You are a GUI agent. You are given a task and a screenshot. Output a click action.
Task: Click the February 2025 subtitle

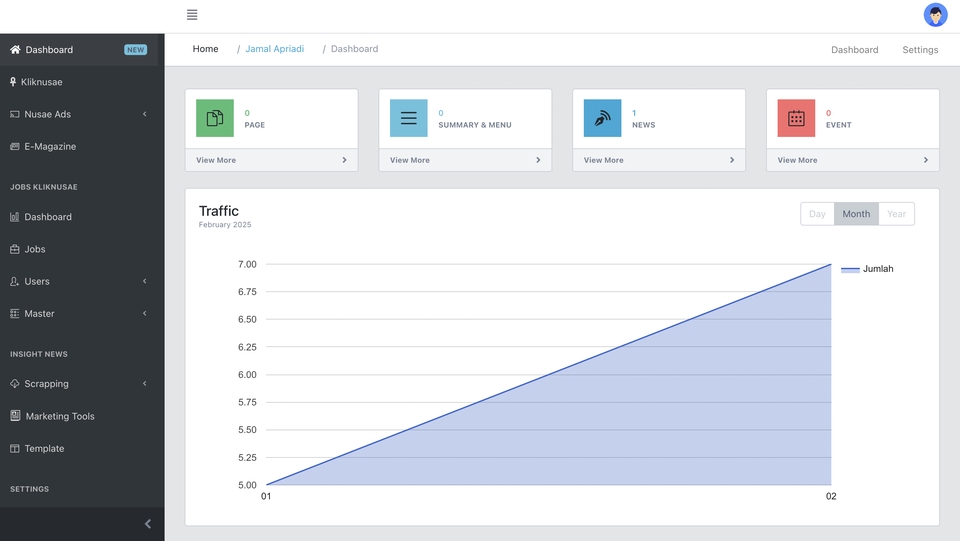[225, 225]
